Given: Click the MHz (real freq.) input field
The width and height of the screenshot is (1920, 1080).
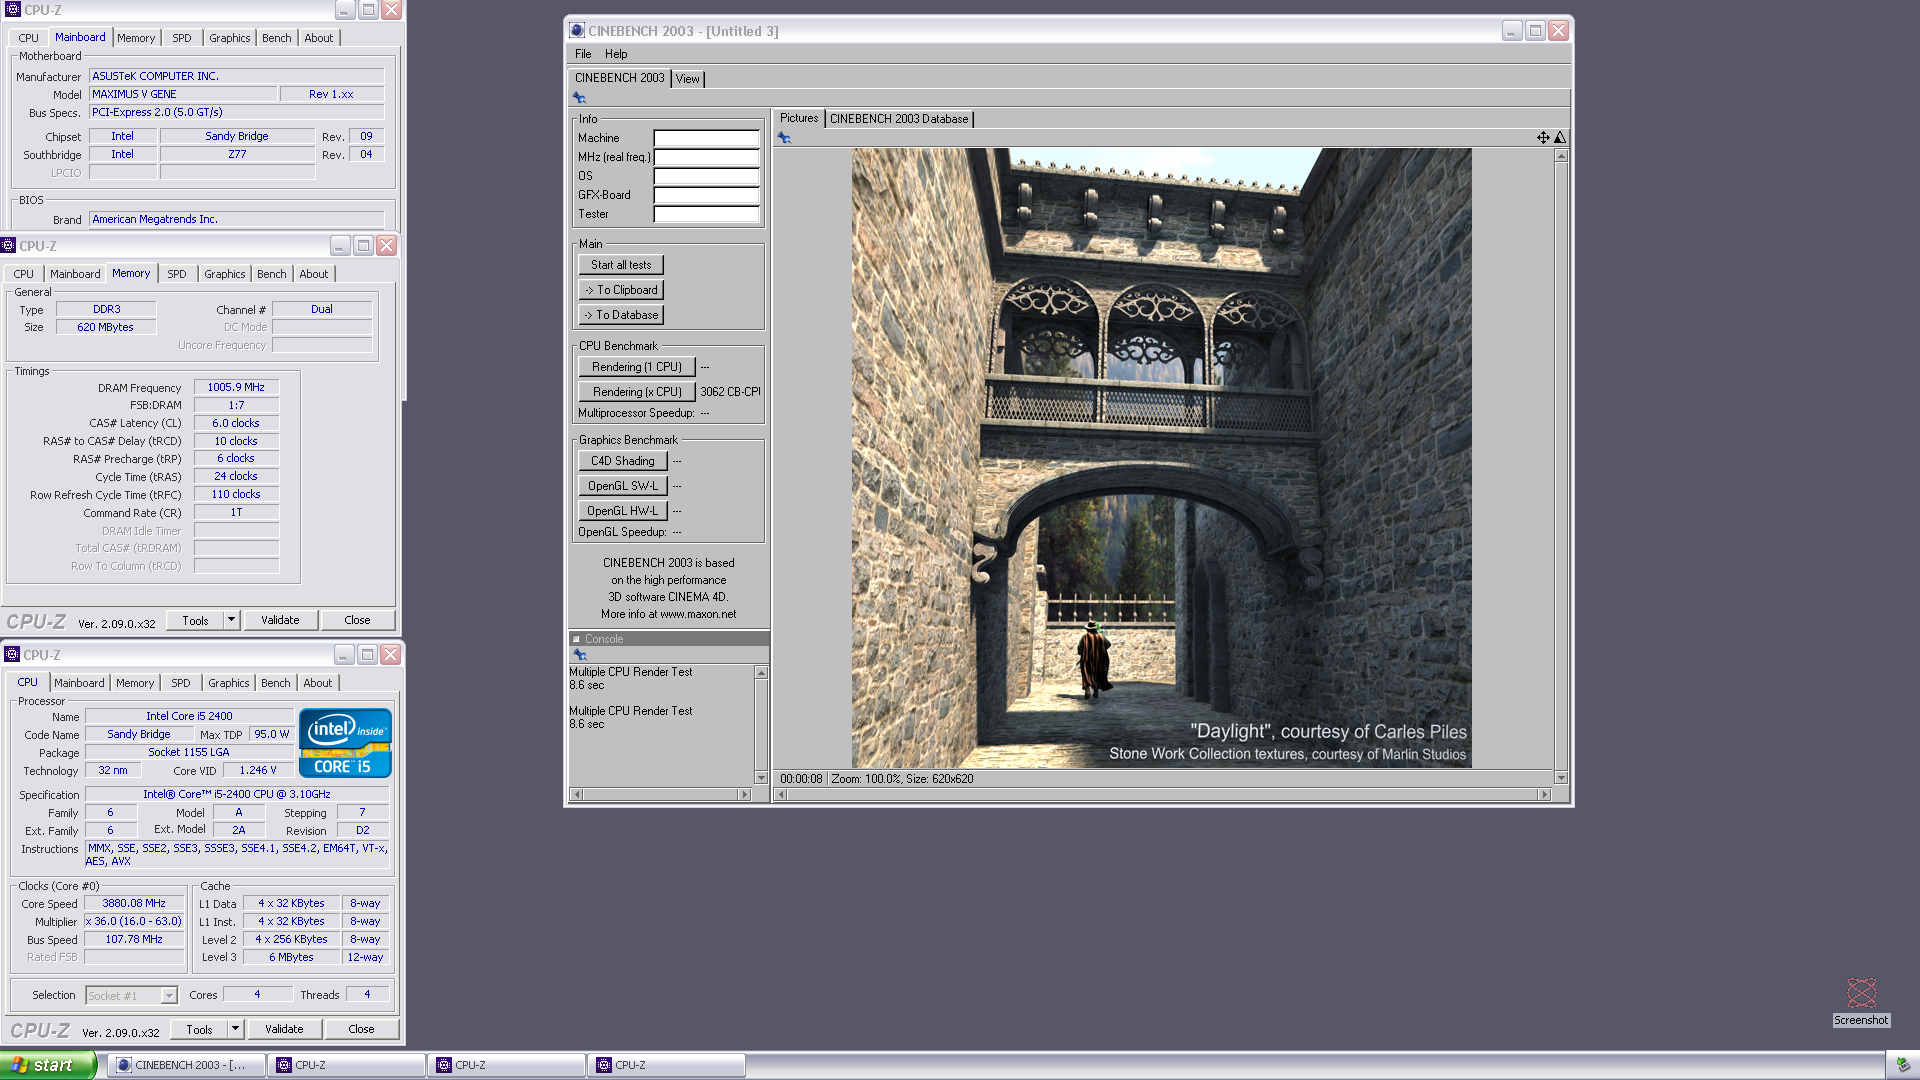Looking at the screenshot, I should (707, 157).
